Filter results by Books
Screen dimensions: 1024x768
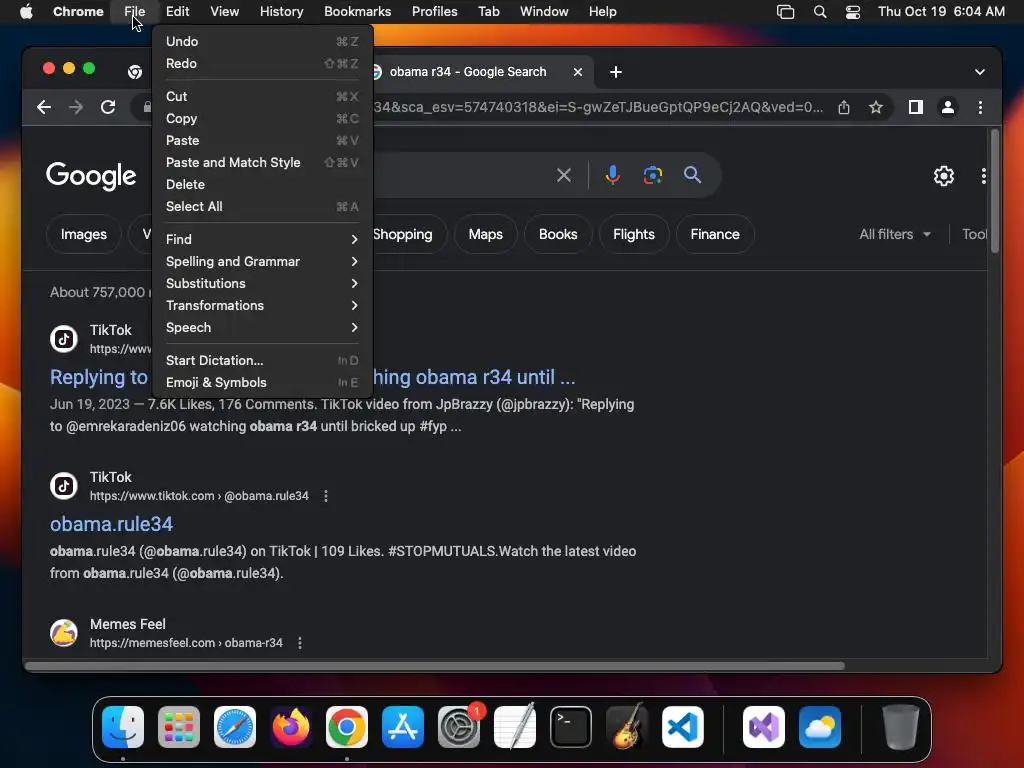pos(558,234)
